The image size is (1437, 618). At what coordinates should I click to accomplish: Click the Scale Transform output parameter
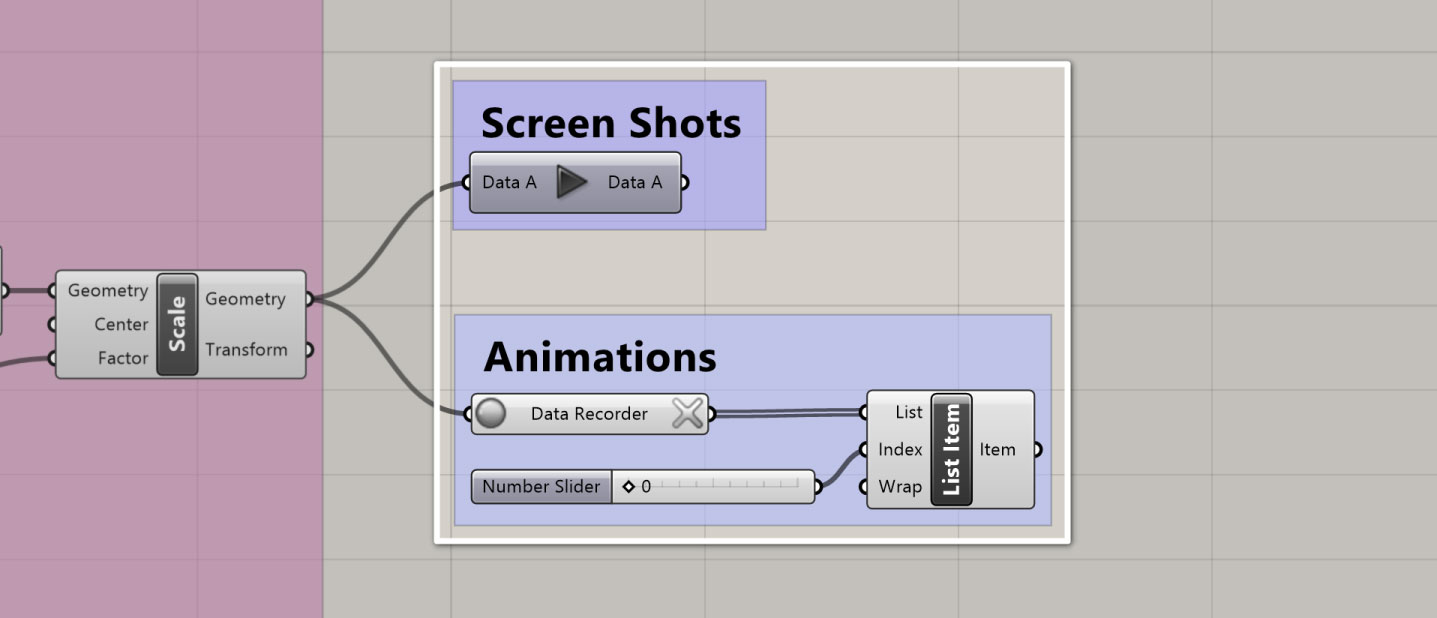(x=246, y=350)
